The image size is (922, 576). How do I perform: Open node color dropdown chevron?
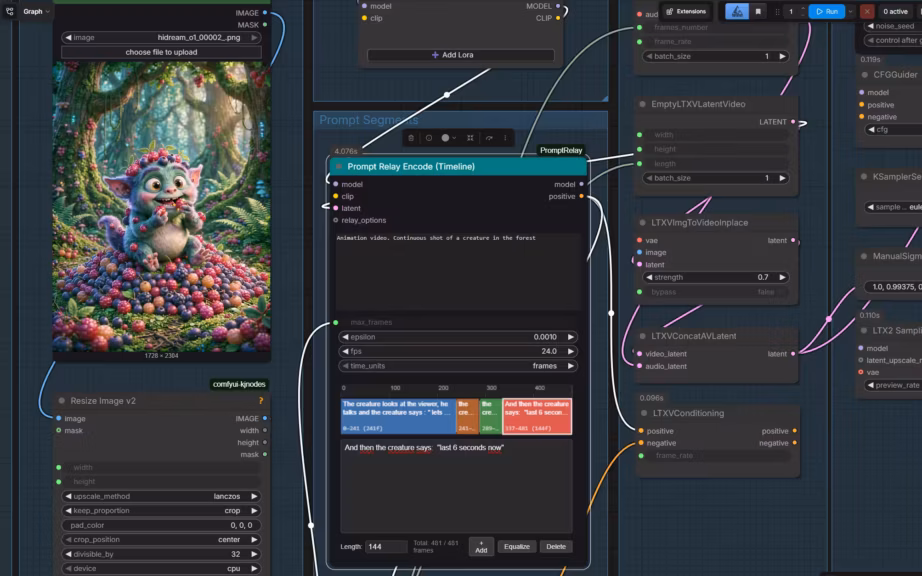tap(454, 138)
